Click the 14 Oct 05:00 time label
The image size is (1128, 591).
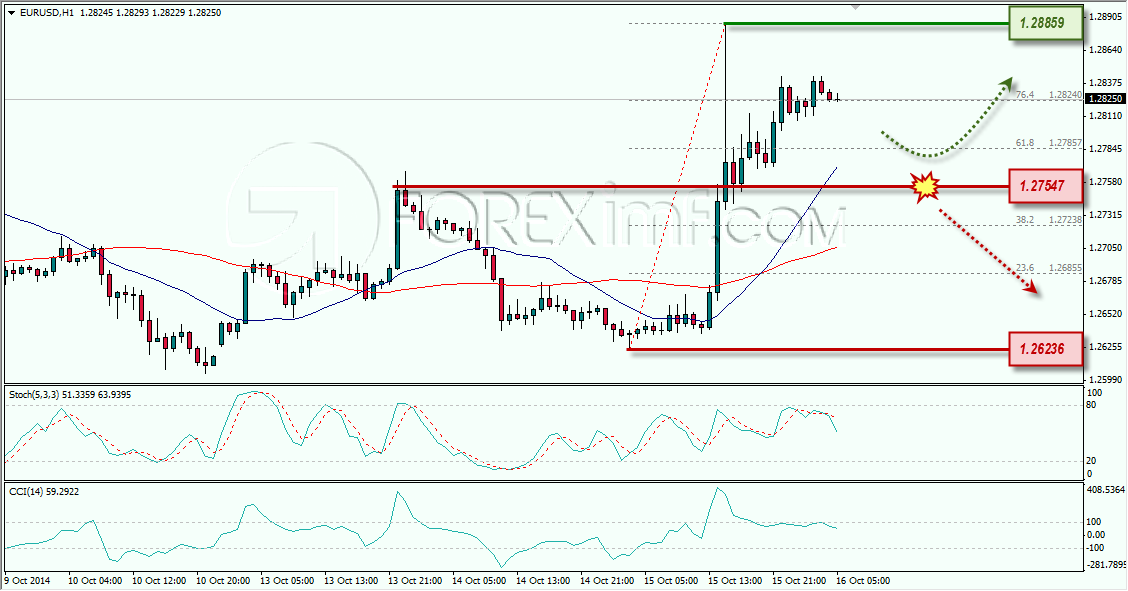(x=479, y=581)
